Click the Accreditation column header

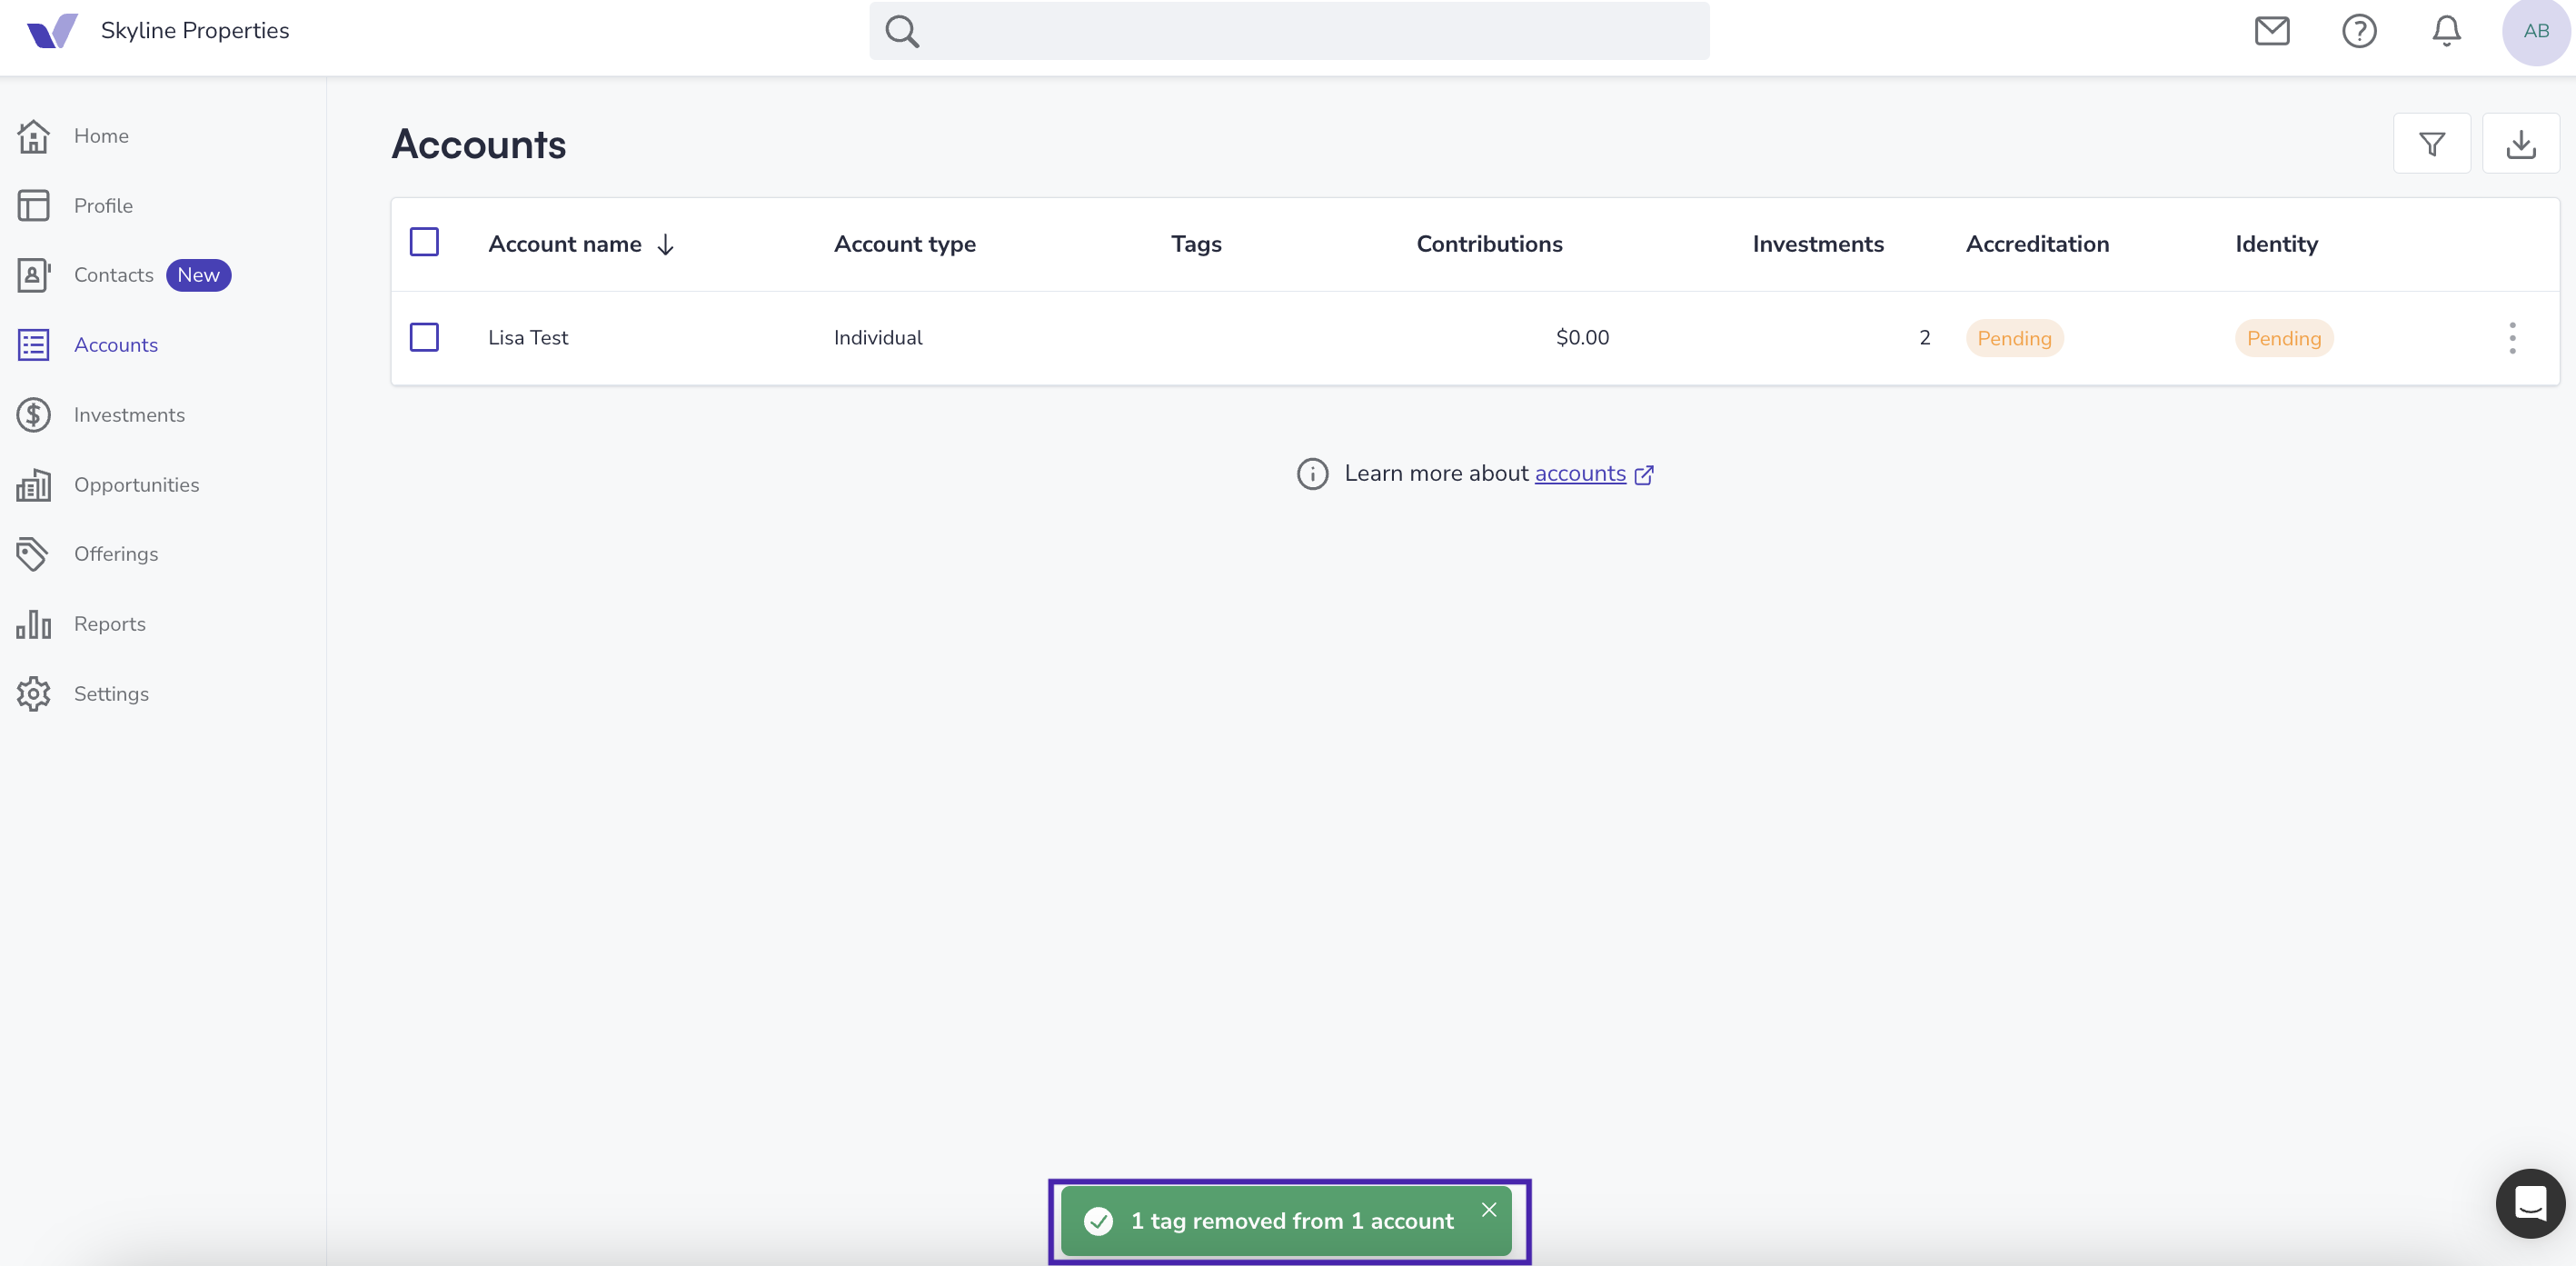click(x=2037, y=244)
